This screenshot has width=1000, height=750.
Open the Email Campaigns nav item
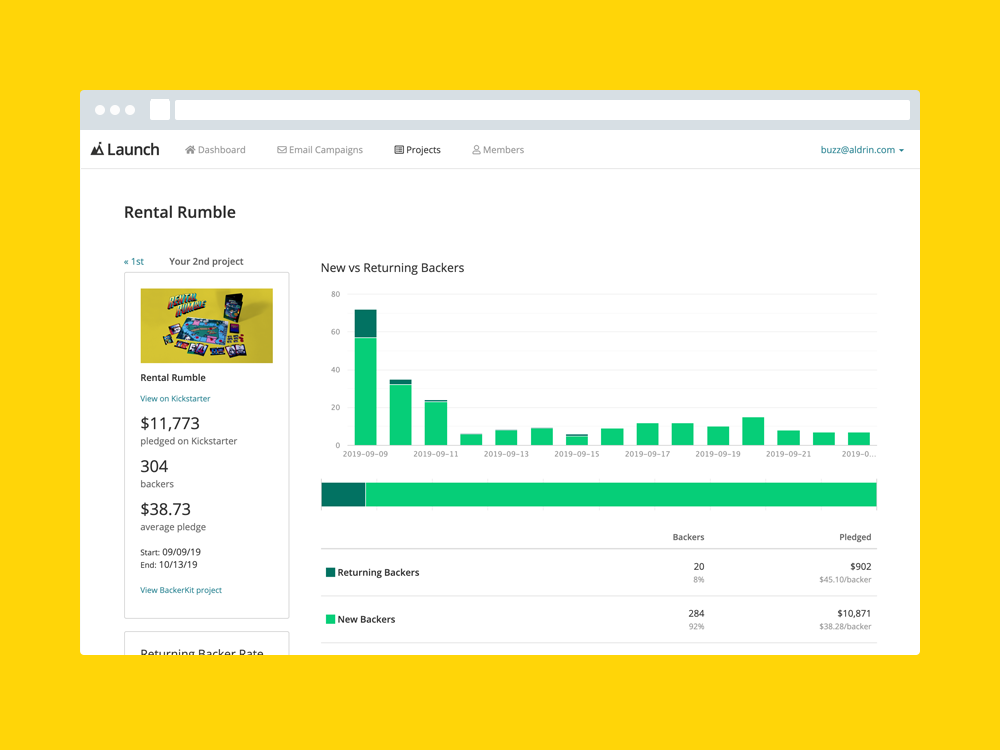(320, 150)
